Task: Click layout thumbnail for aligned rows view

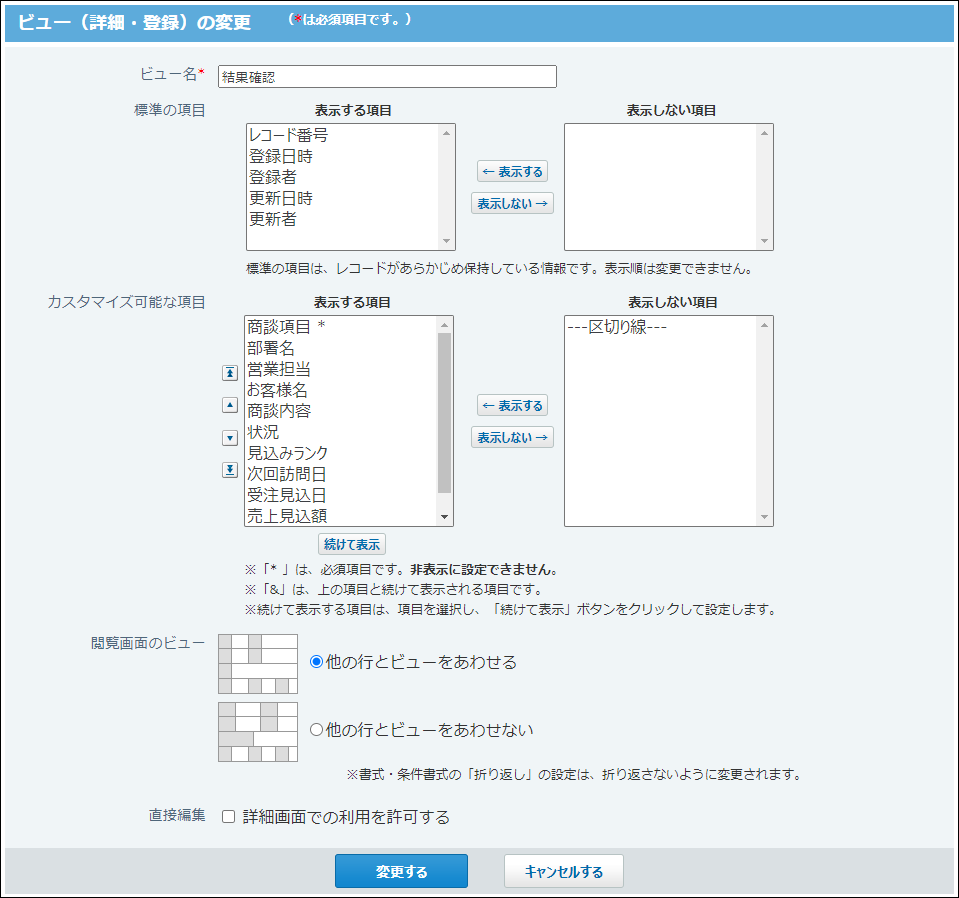Action: click(258, 664)
